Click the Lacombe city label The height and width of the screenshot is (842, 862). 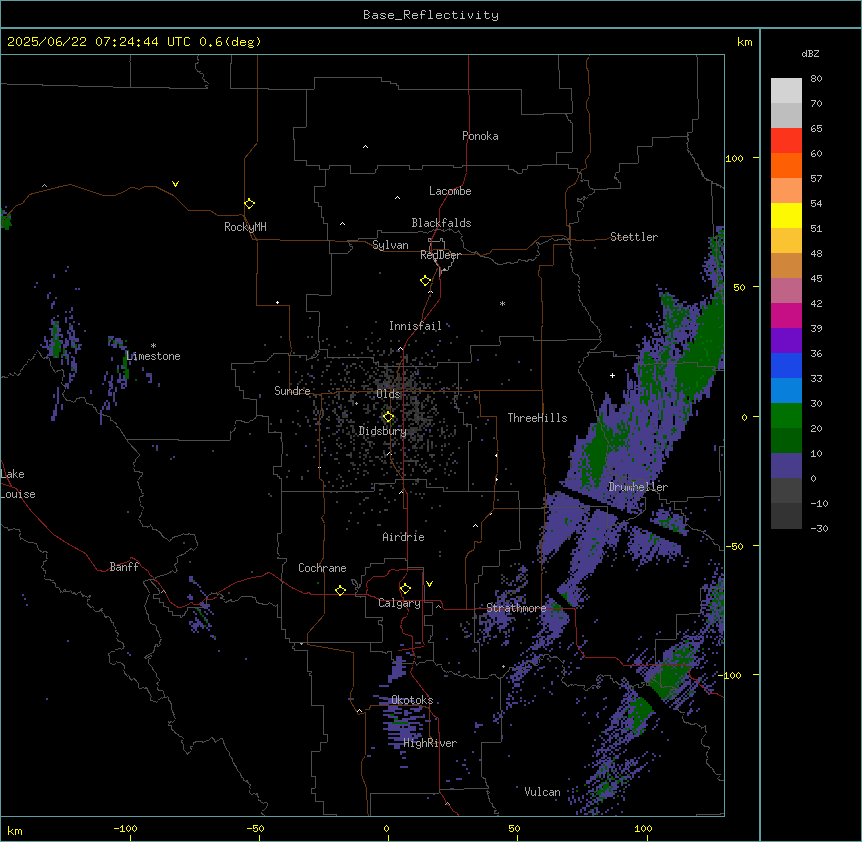(450, 191)
